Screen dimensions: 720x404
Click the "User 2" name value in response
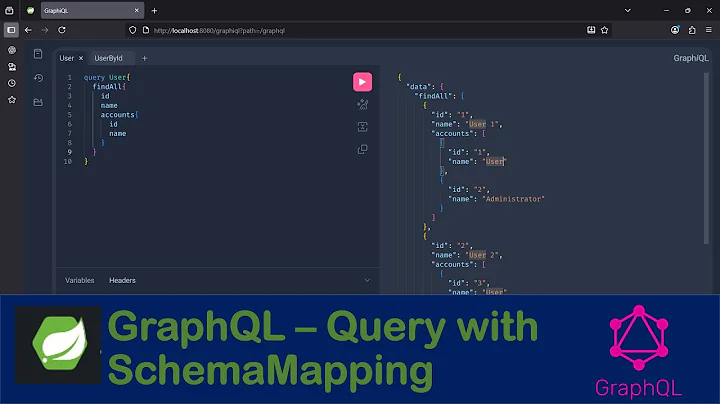pyautogui.click(x=484, y=255)
